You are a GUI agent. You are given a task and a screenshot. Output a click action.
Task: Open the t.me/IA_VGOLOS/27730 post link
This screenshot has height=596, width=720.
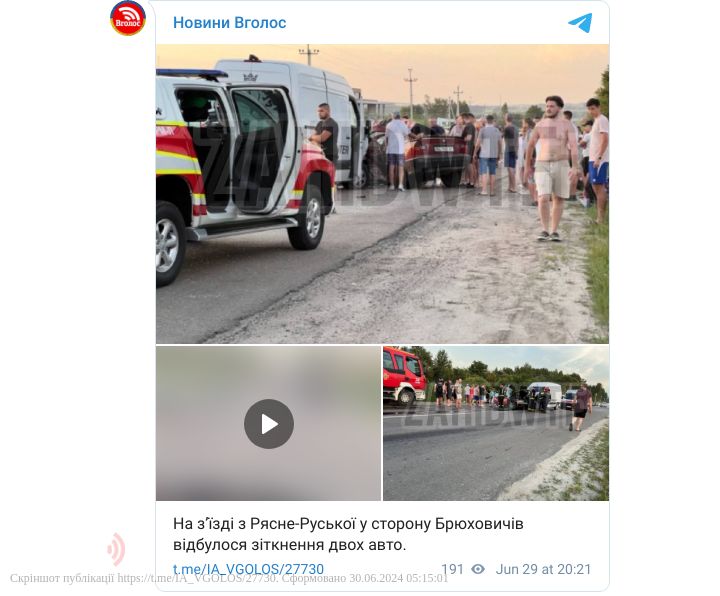point(248,569)
